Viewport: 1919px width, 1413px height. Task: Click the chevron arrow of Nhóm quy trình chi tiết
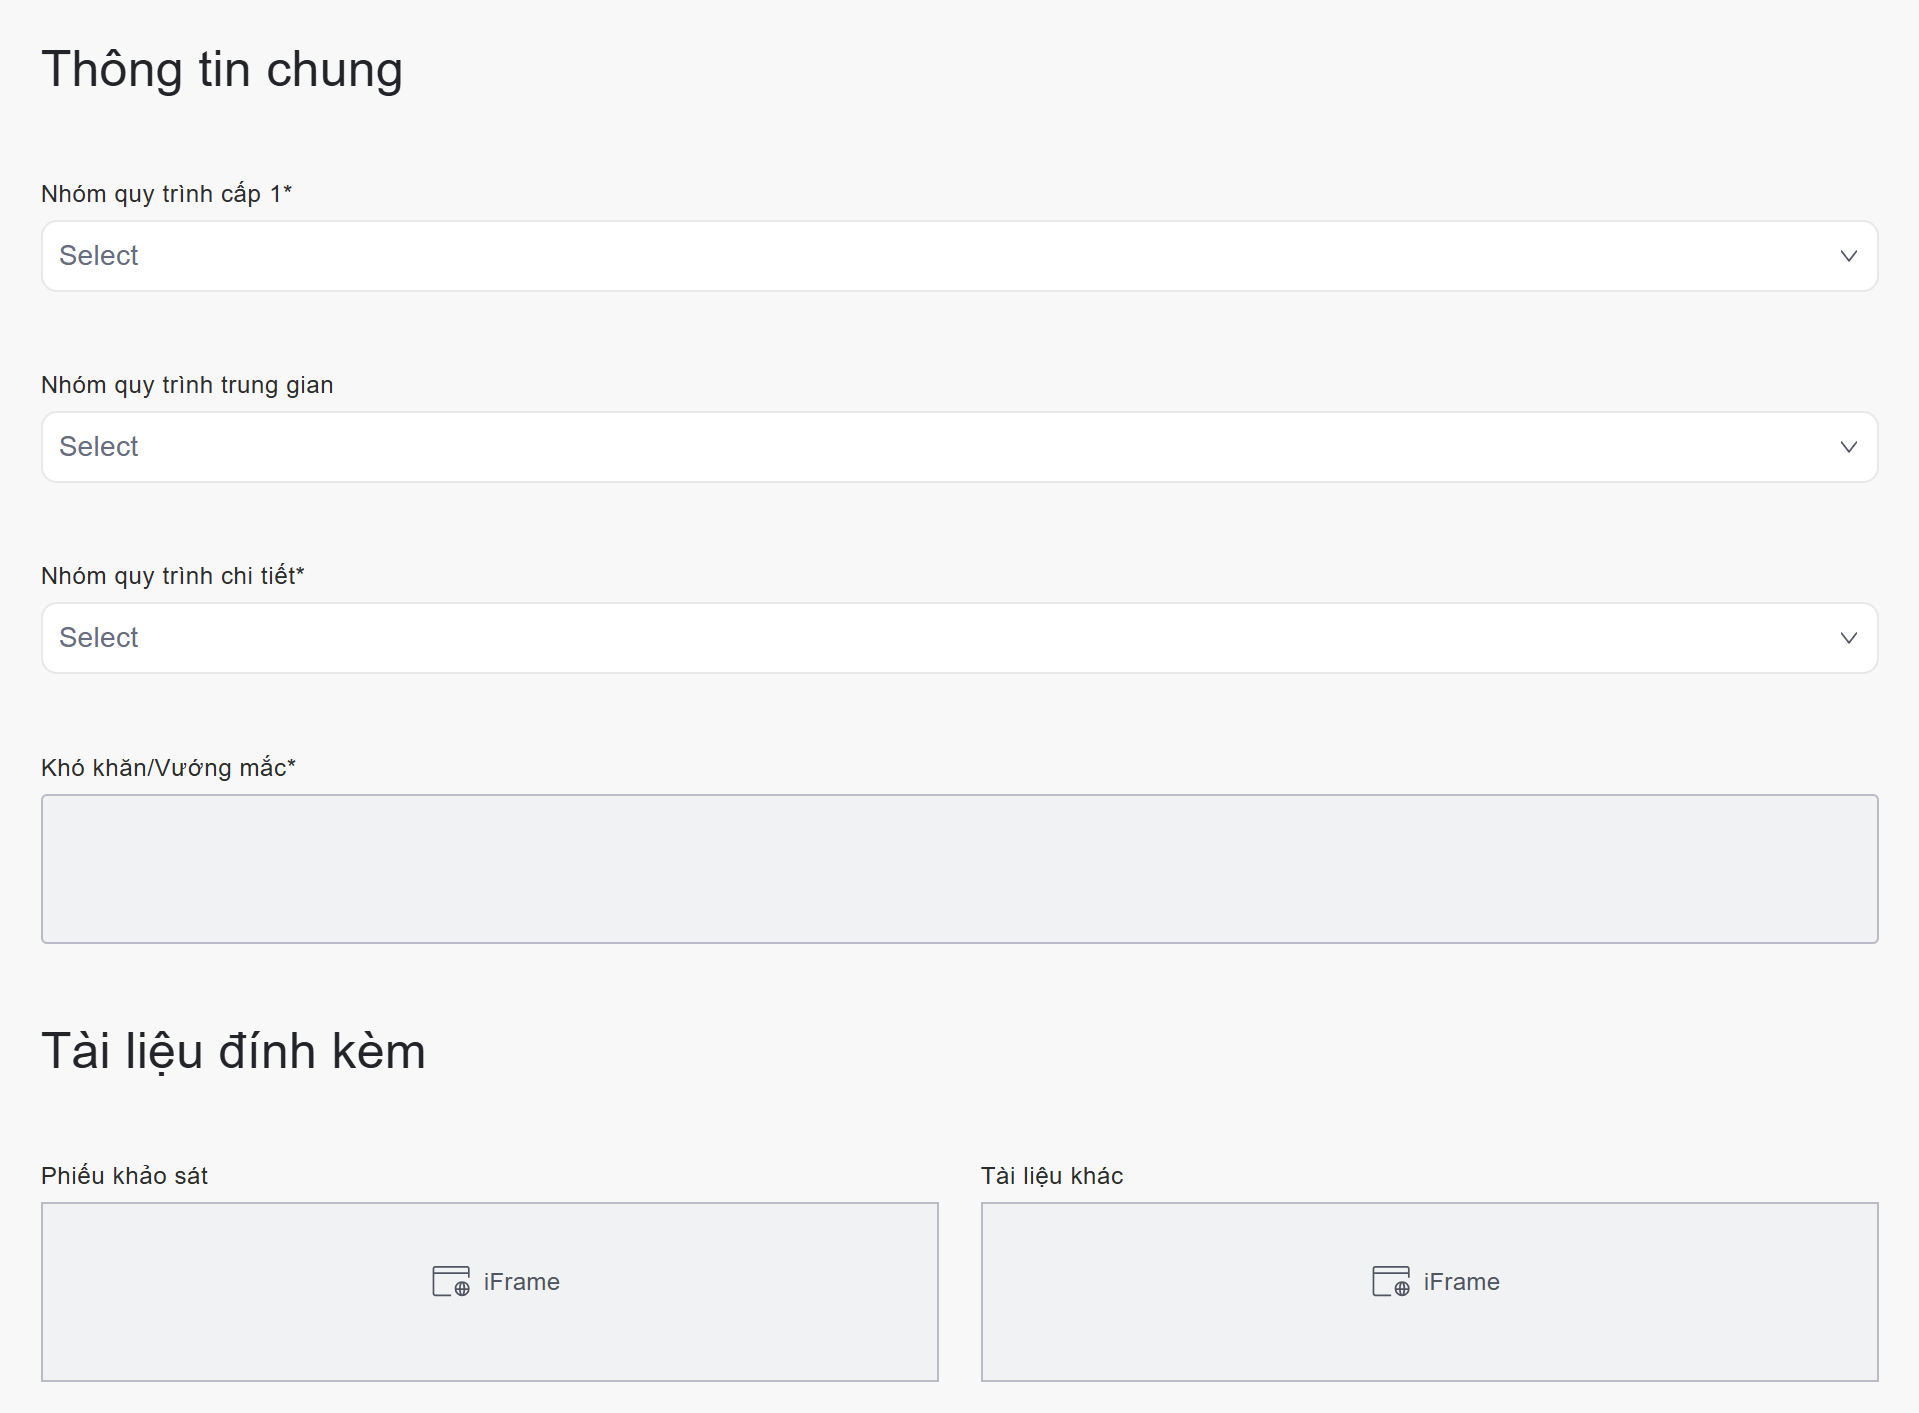tap(1848, 638)
